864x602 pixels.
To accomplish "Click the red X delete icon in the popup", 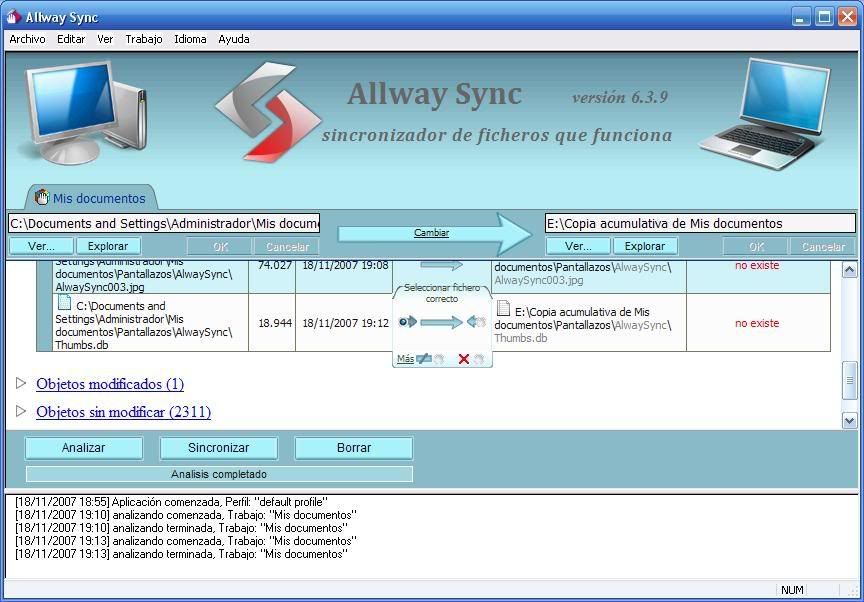I will pyautogui.click(x=464, y=359).
